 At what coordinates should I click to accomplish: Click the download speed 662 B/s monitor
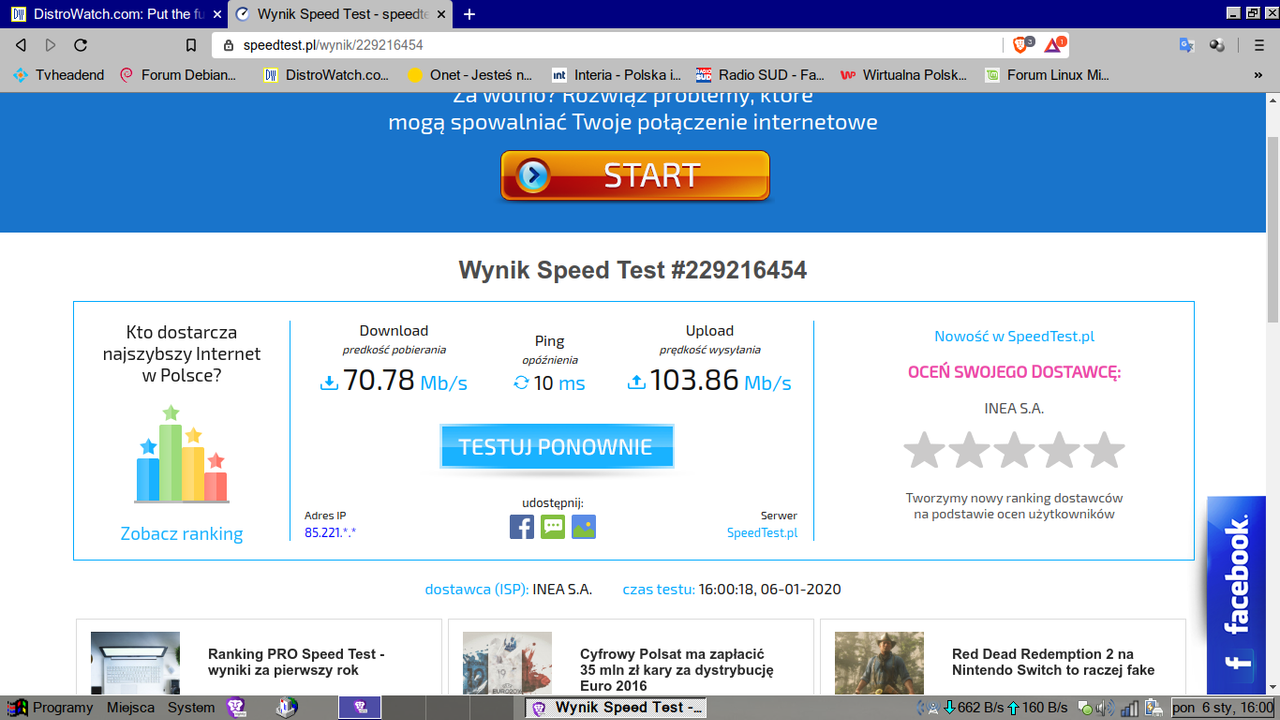973,708
